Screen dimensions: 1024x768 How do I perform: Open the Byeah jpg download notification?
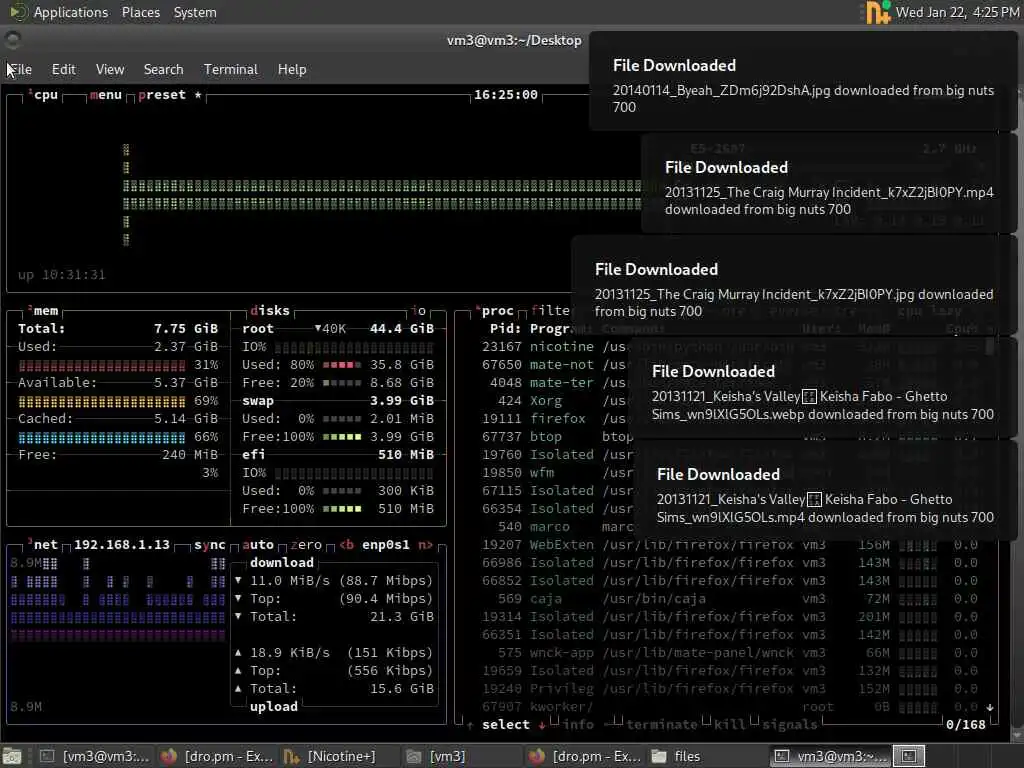coord(803,82)
